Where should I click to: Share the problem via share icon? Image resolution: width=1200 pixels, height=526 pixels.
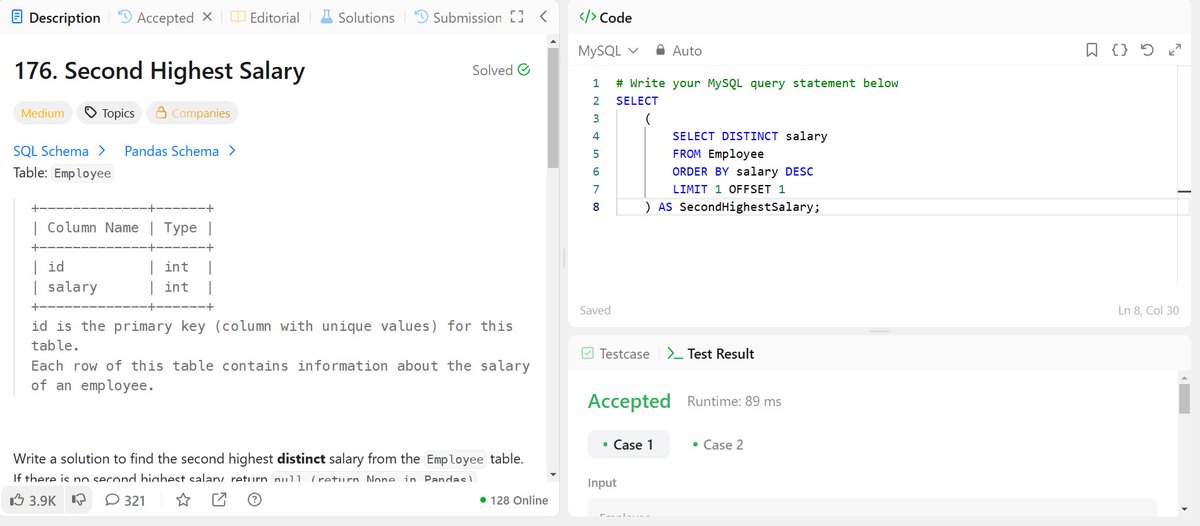219,500
